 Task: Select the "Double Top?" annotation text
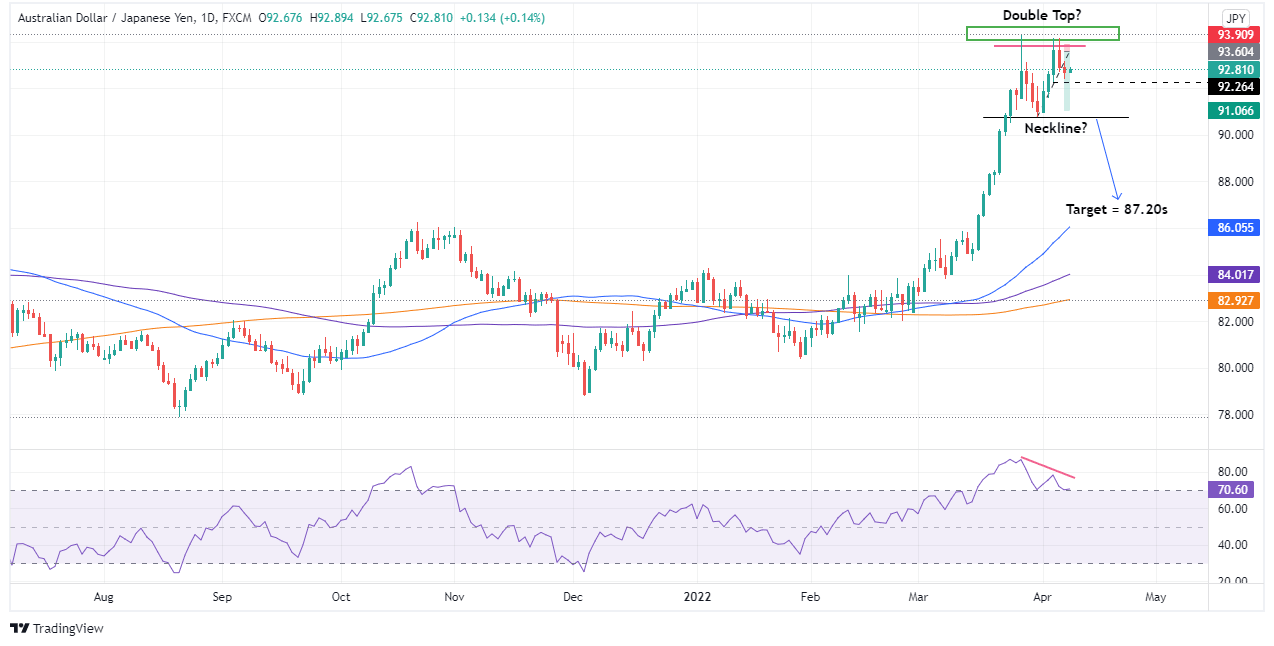click(1040, 14)
